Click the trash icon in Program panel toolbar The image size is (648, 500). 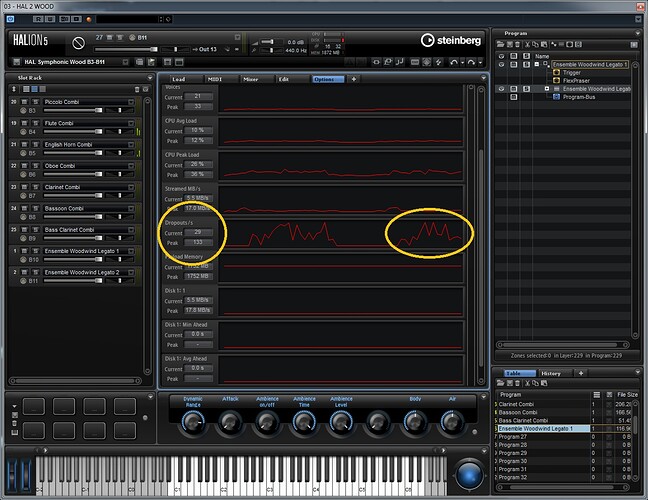517,44
